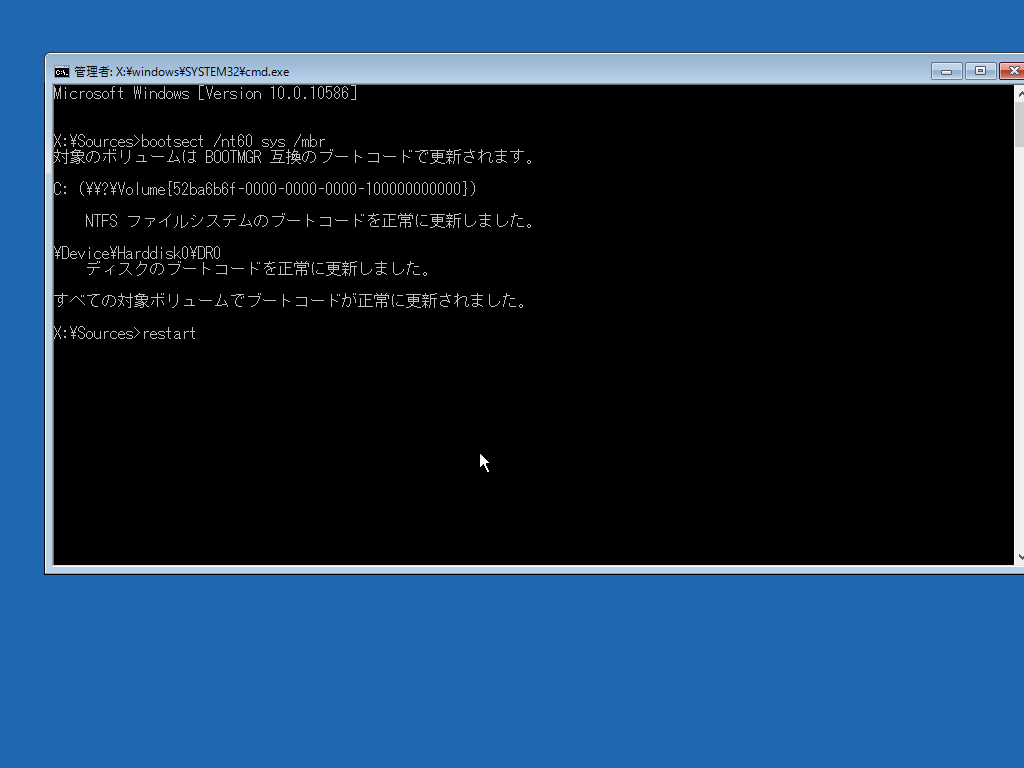The image size is (1024, 768).
Task: Close the cmd.exe window
Action: [x=1012, y=71]
